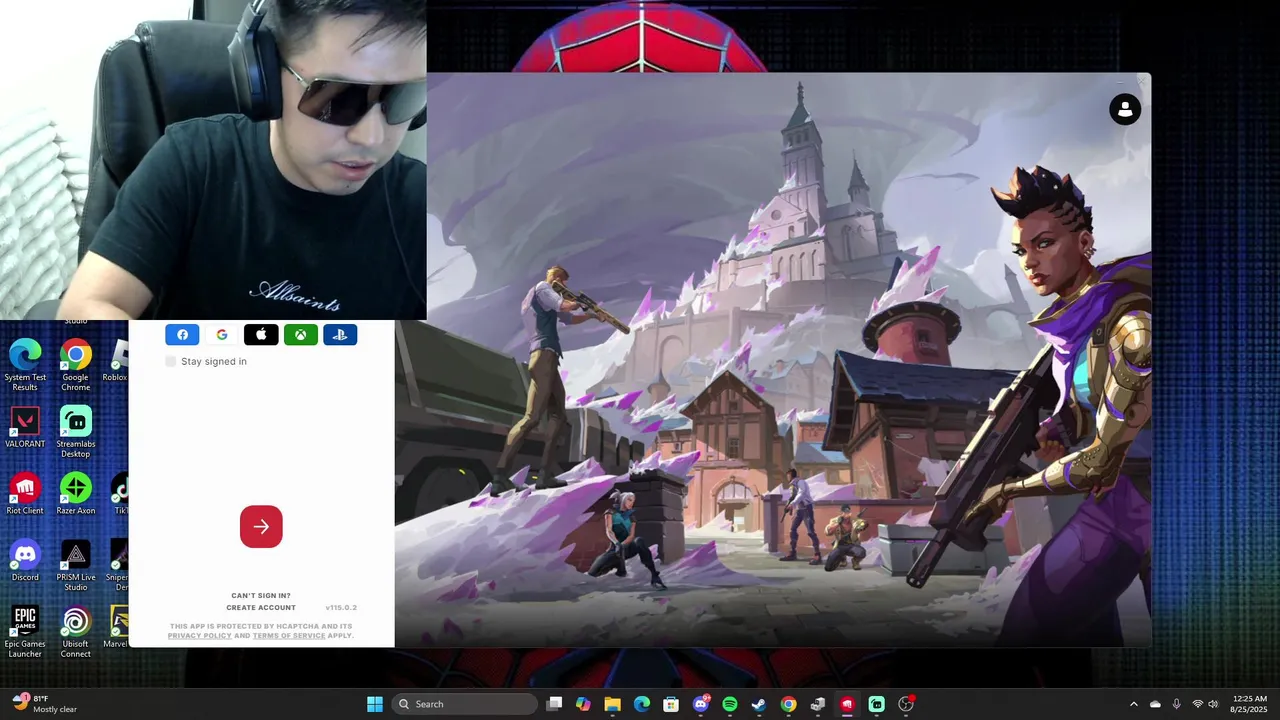Open Copilot from the taskbar
Image resolution: width=1280 pixels, height=720 pixels.
coord(584,704)
